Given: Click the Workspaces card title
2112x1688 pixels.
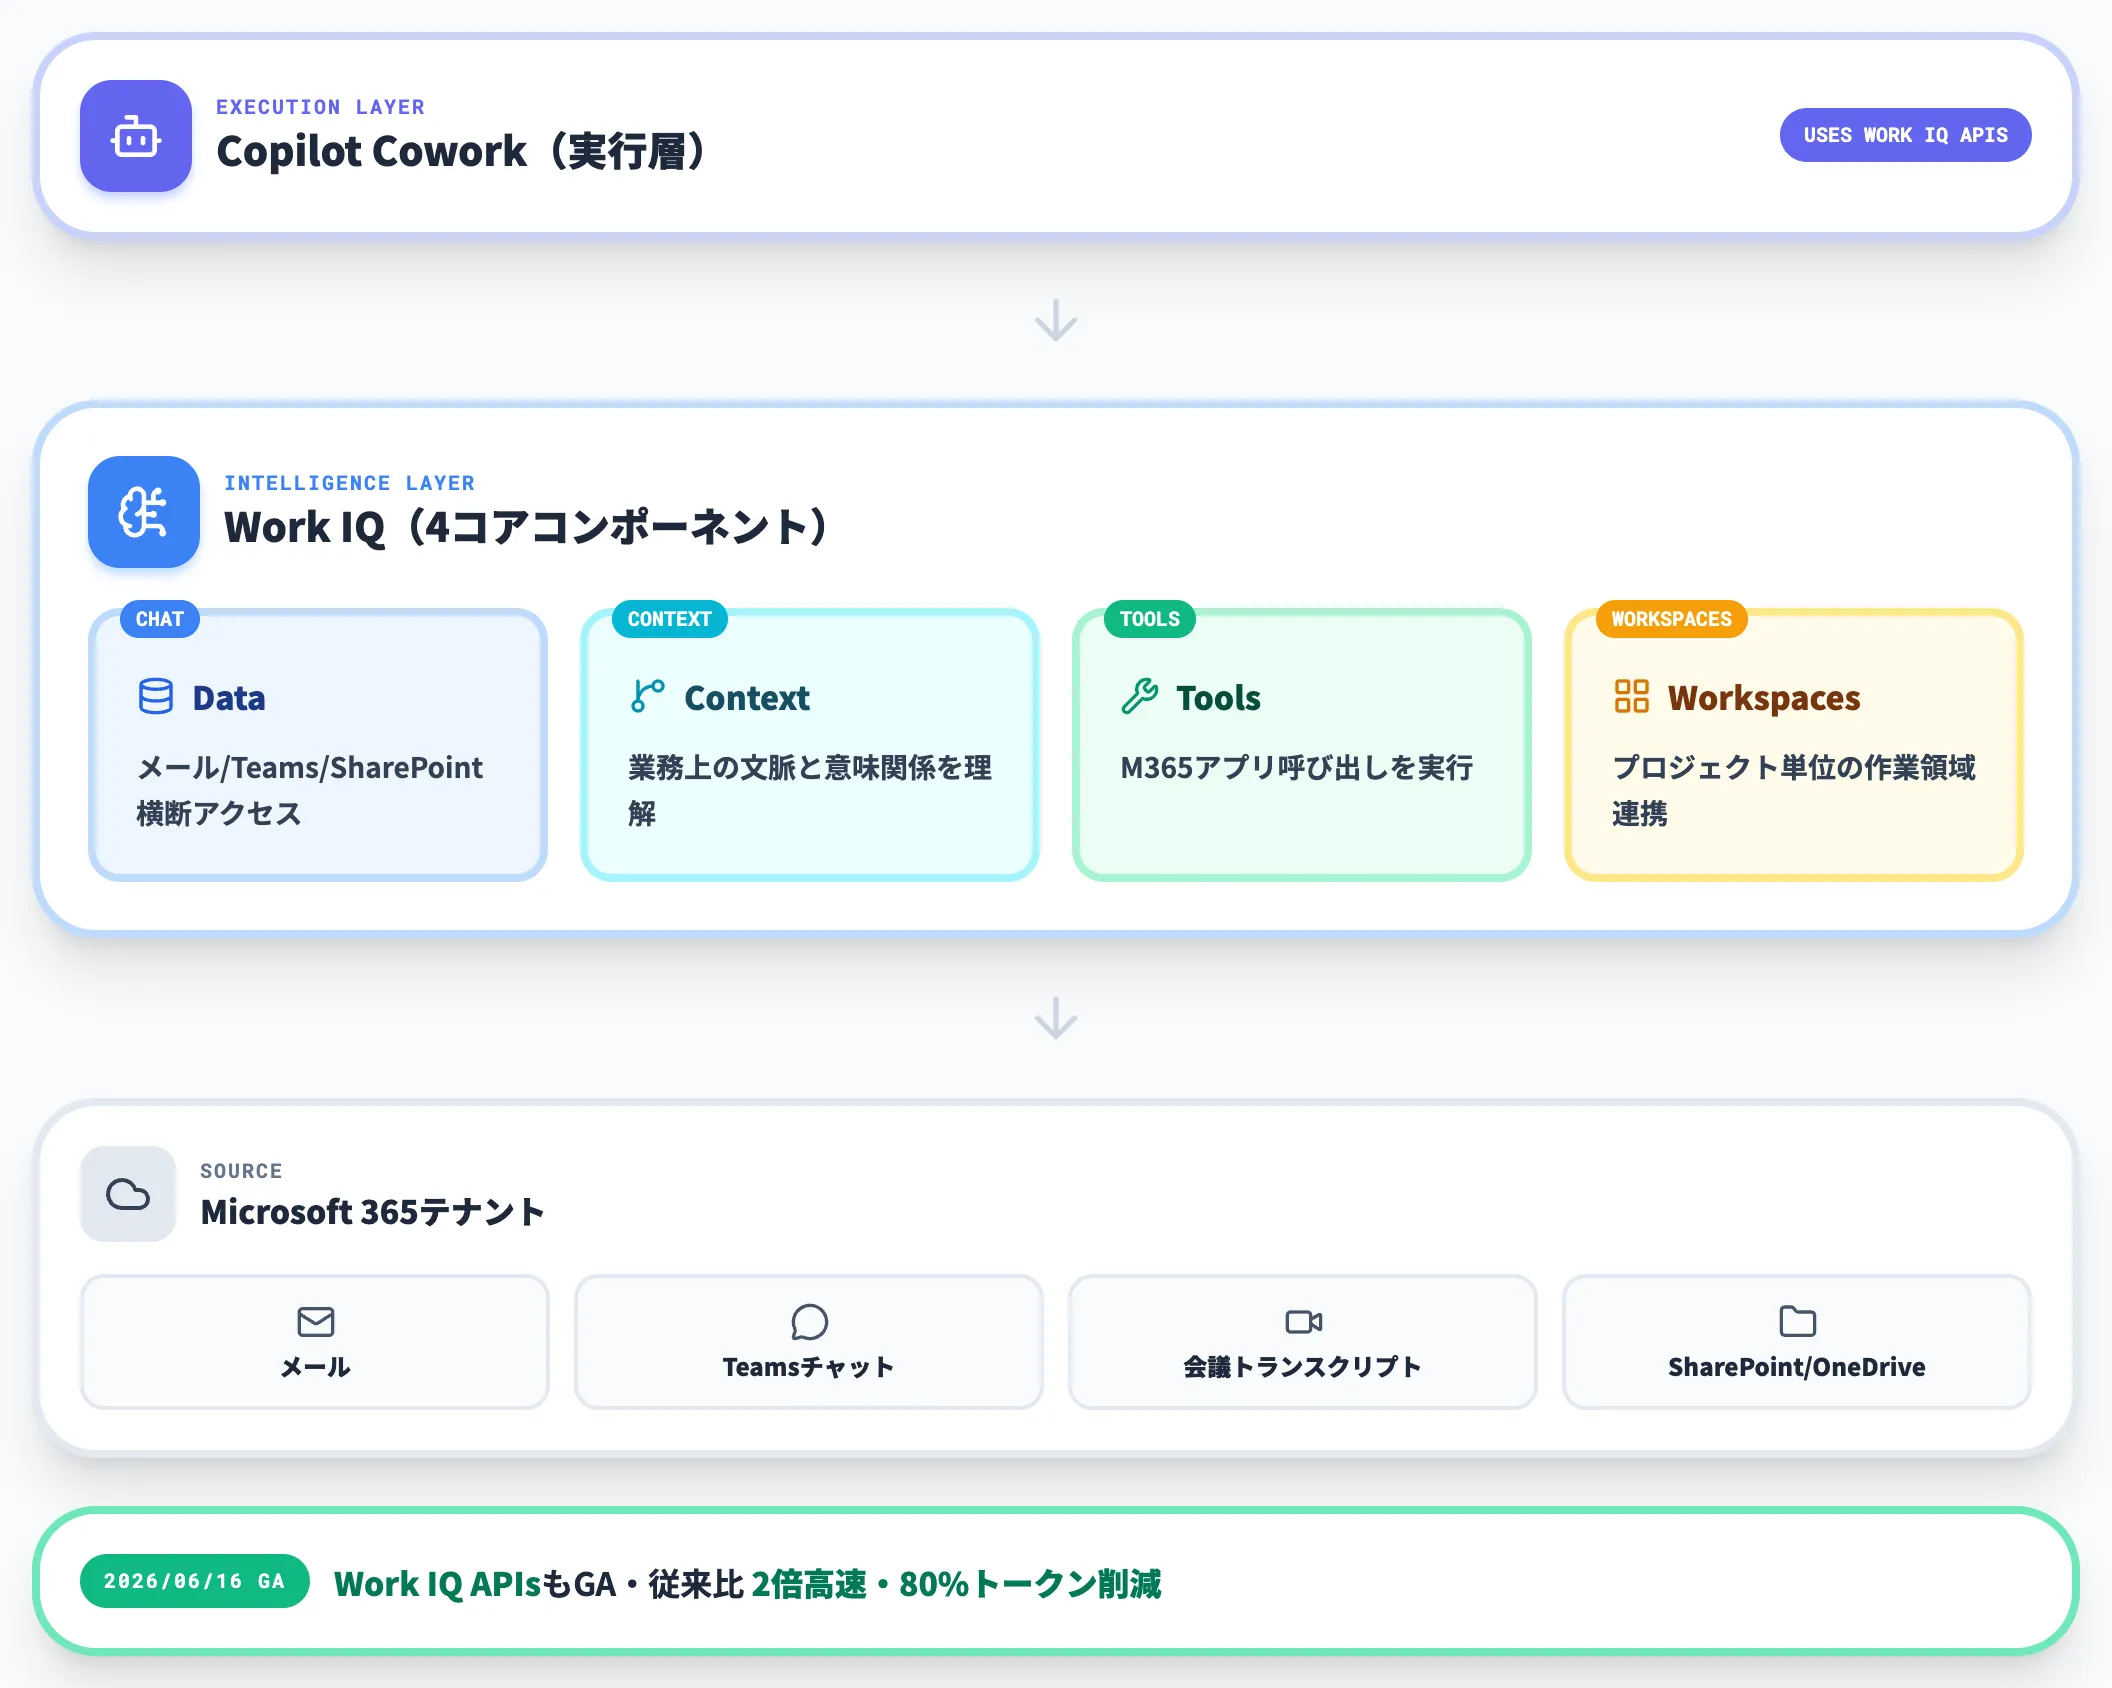Looking at the screenshot, I should (1764, 698).
